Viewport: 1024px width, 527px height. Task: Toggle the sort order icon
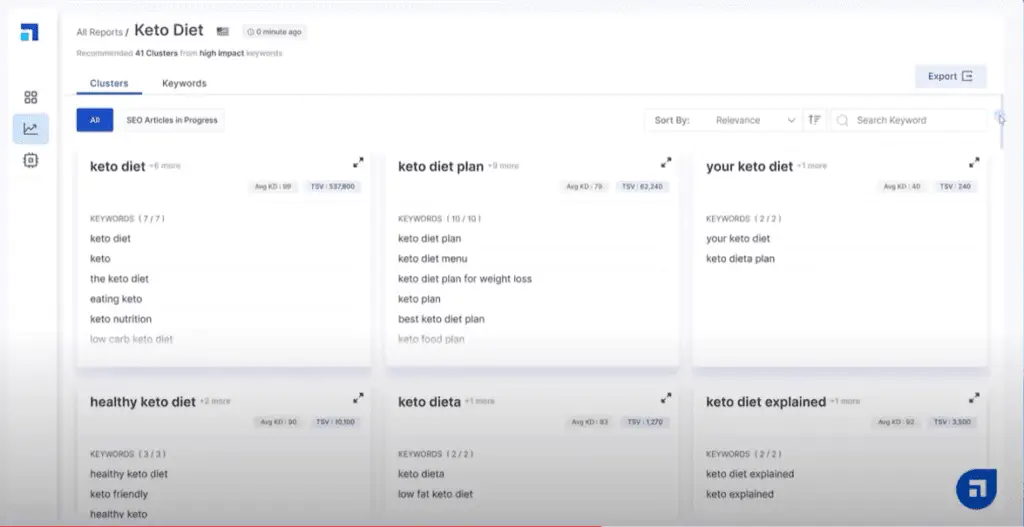(814, 120)
